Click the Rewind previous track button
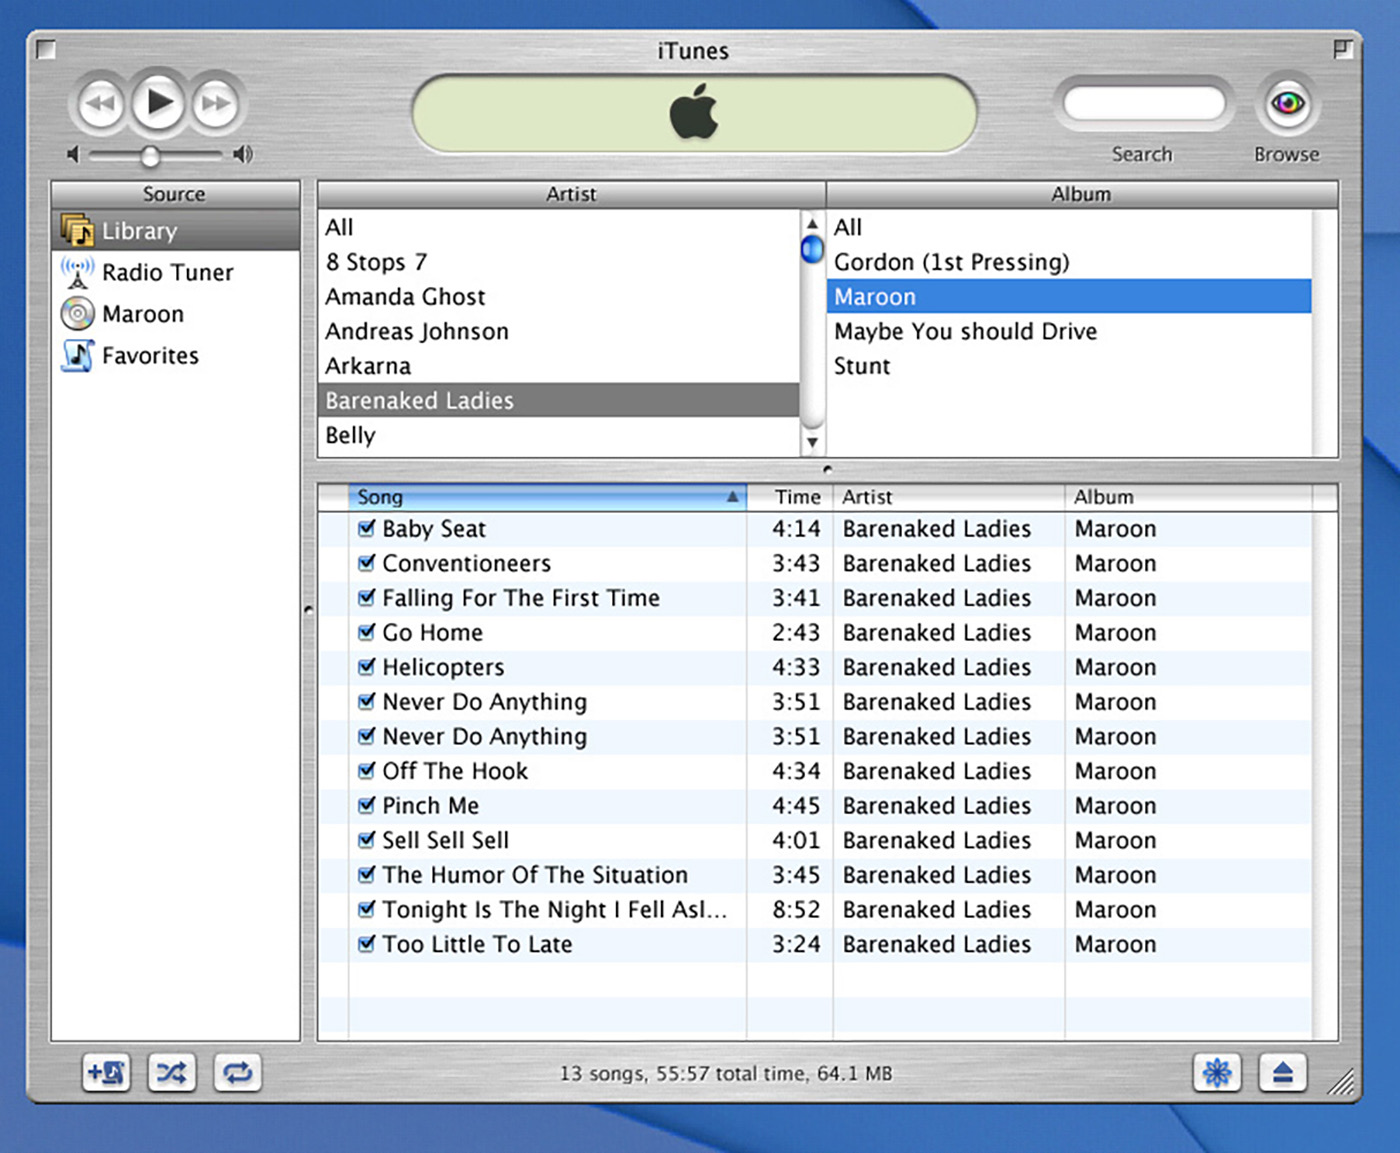This screenshot has width=1400, height=1153. pos(101,102)
